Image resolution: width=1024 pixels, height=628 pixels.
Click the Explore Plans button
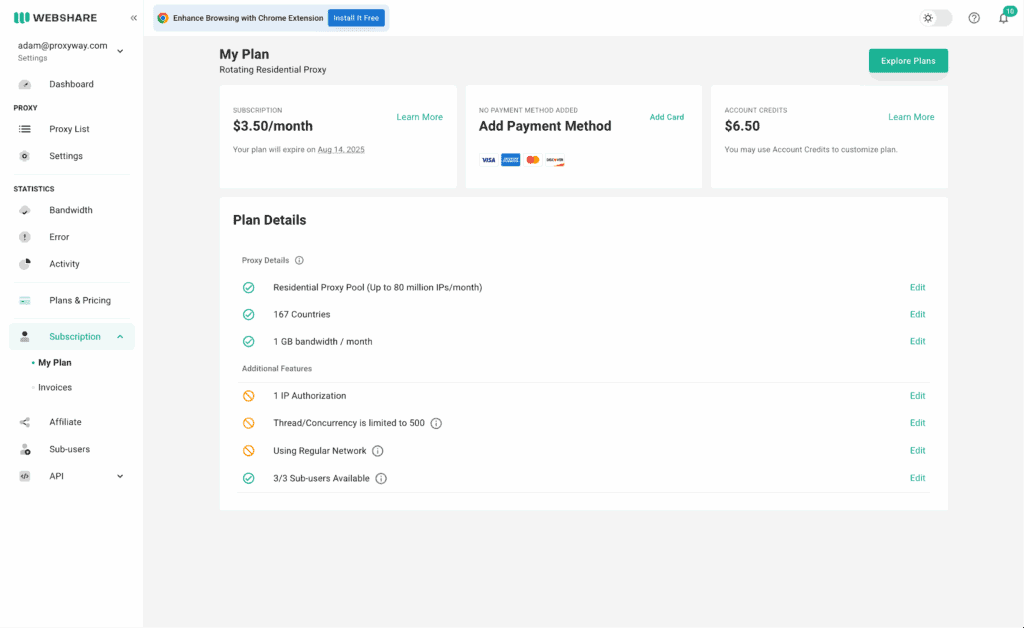click(x=907, y=60)
